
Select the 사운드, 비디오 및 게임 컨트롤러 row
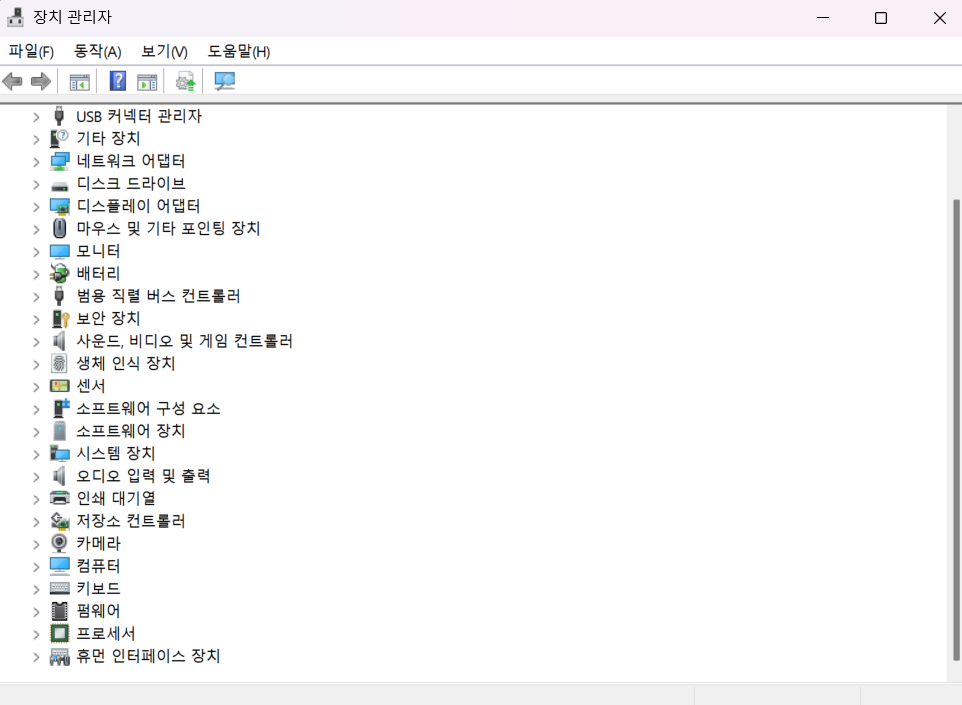184,341
